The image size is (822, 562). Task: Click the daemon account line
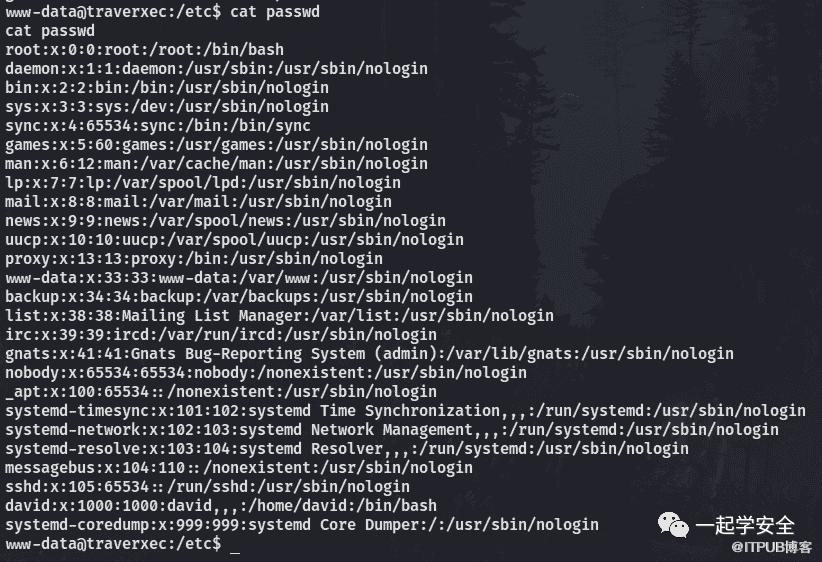tap(216, 69)
